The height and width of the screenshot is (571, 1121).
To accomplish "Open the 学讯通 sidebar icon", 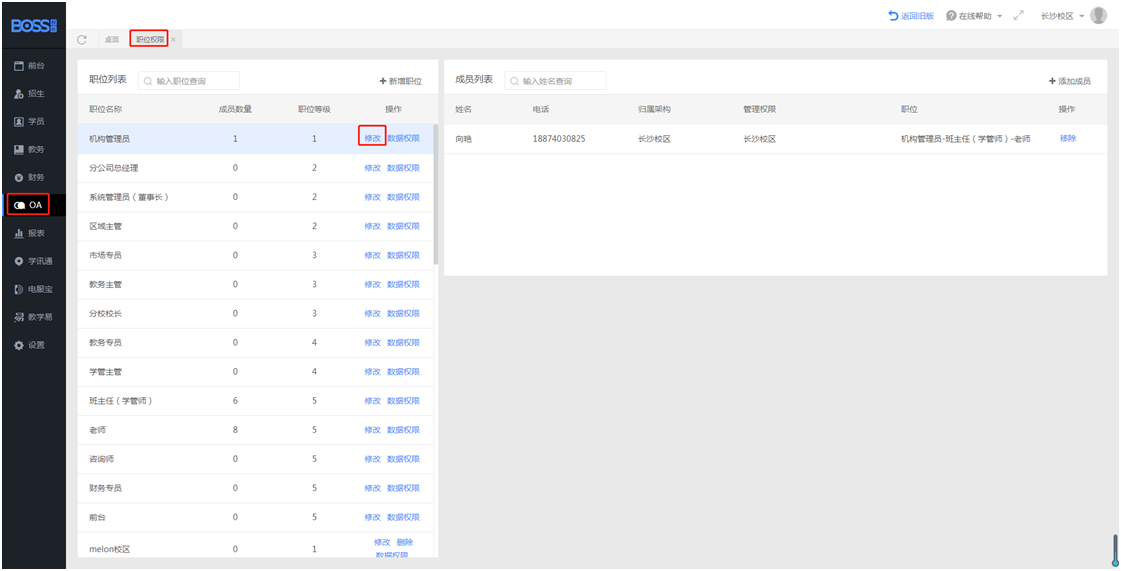I will tap(18, 261).
